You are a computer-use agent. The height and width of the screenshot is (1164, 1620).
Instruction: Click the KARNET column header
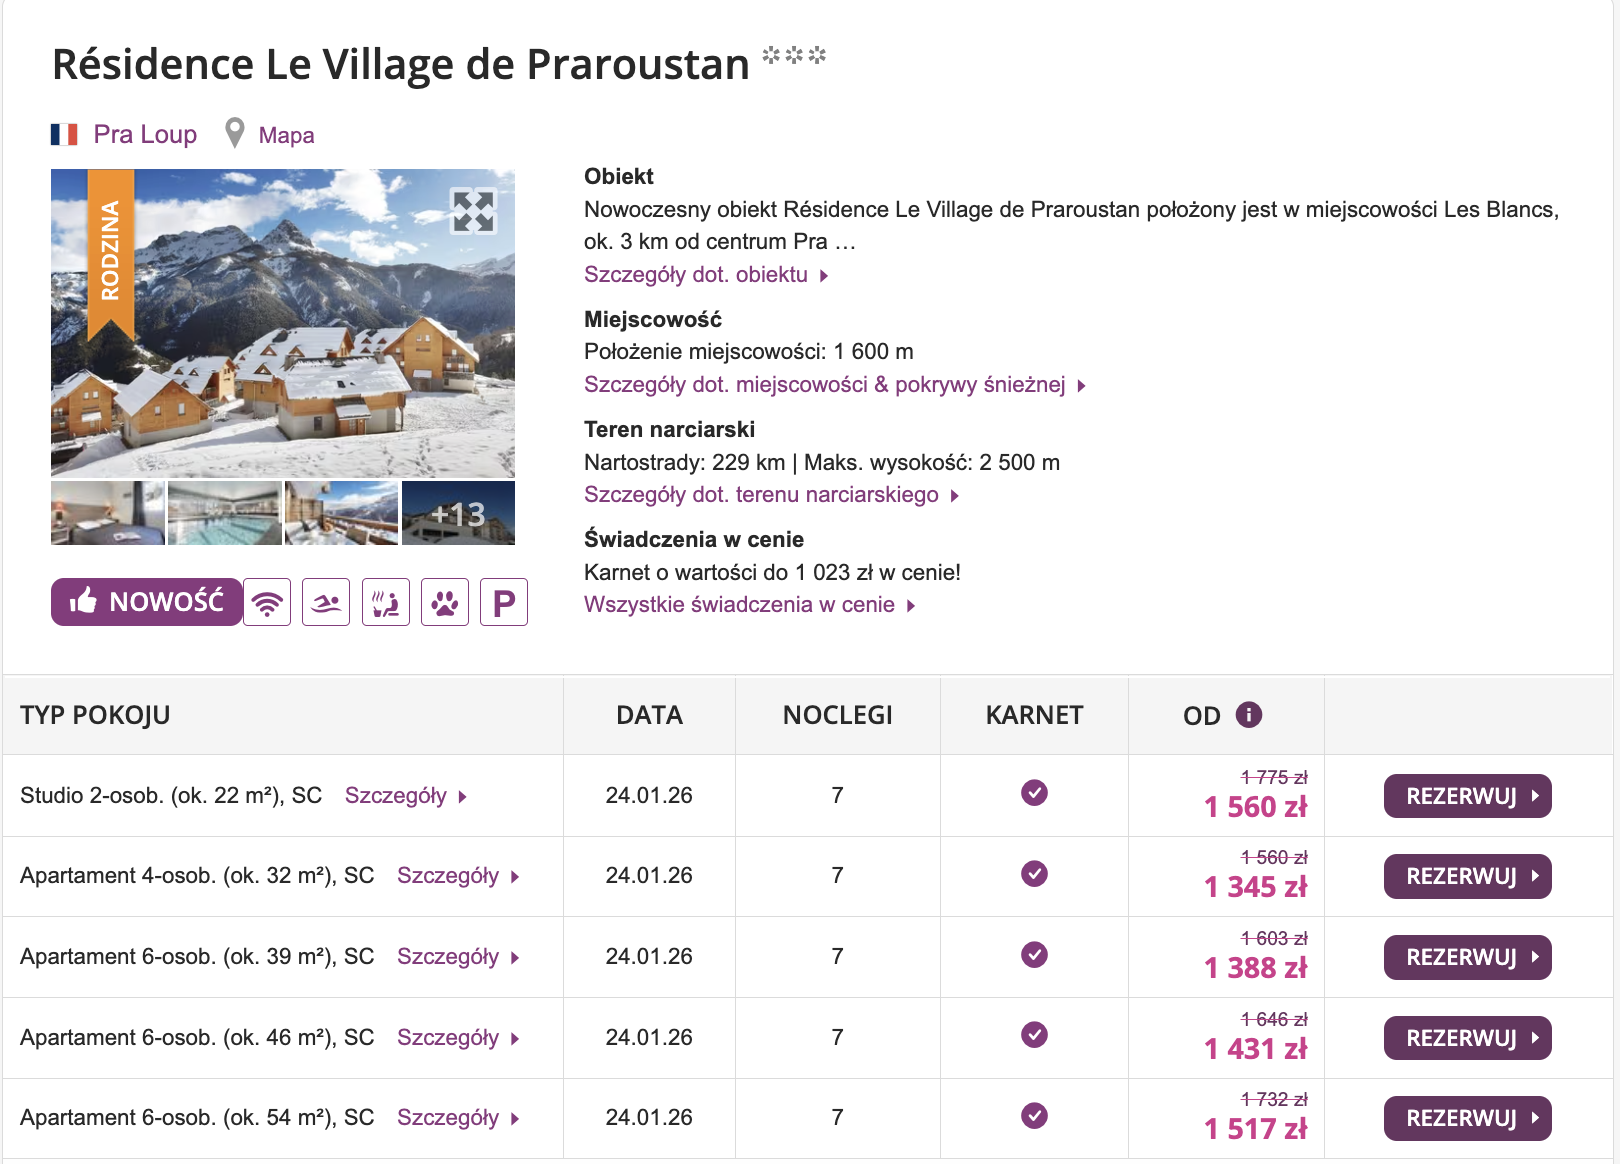1033,714
